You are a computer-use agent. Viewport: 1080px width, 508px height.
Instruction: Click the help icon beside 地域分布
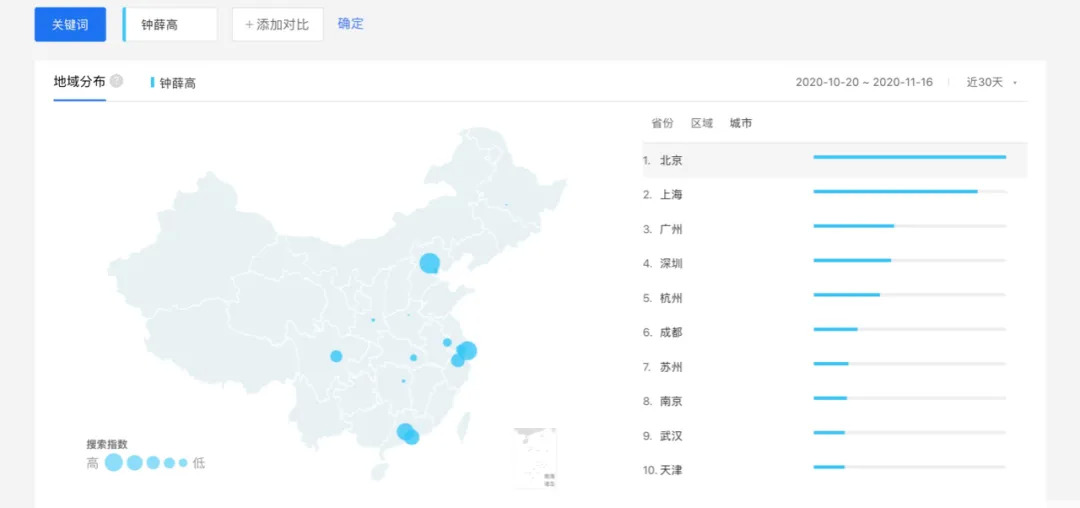click(x=117, y=81)
